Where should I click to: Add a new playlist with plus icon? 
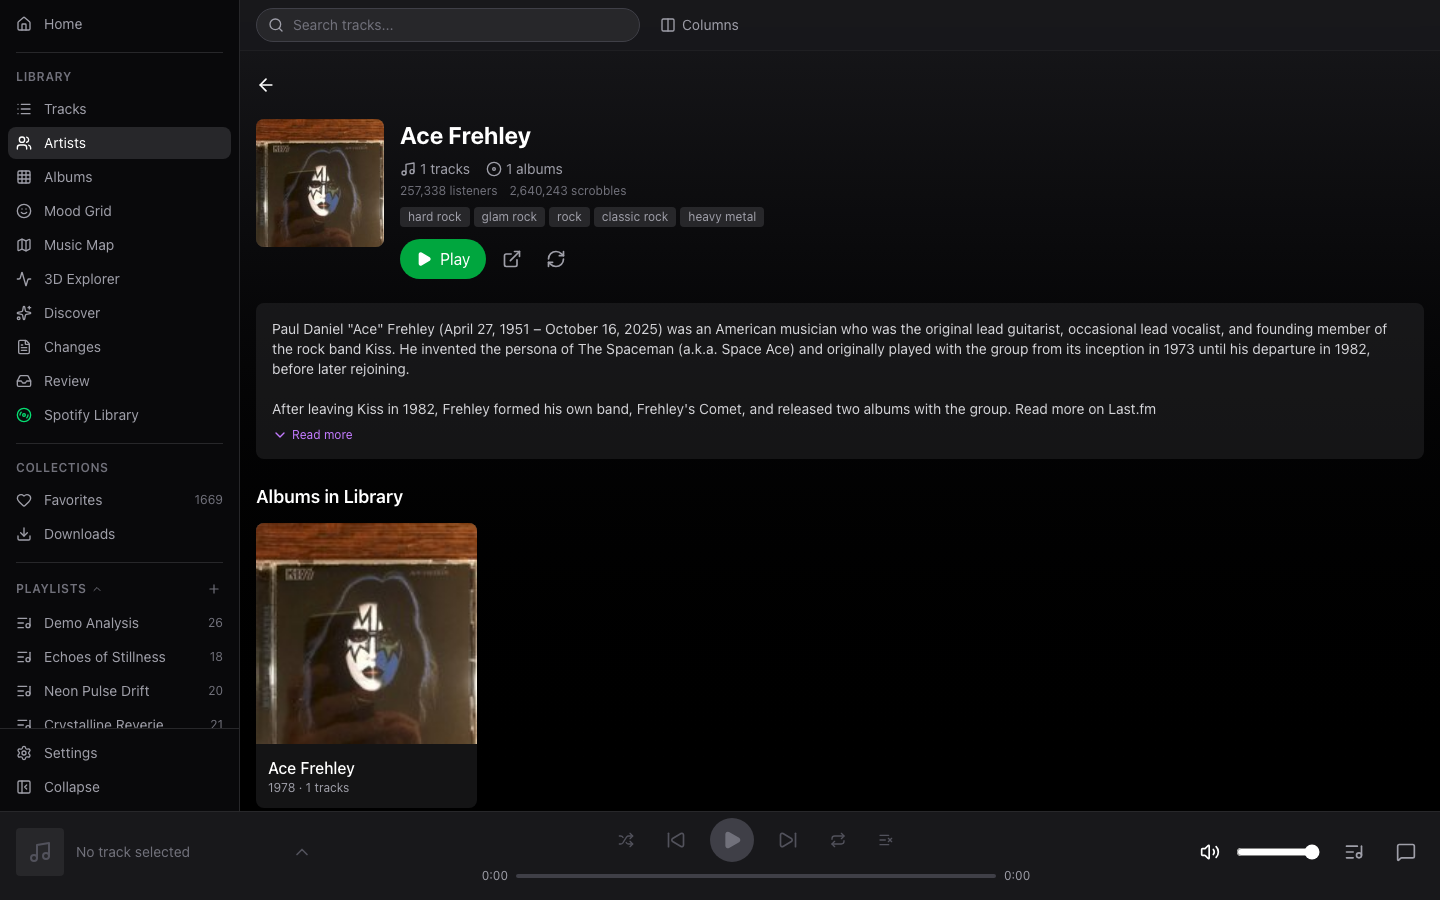point(214,589)
